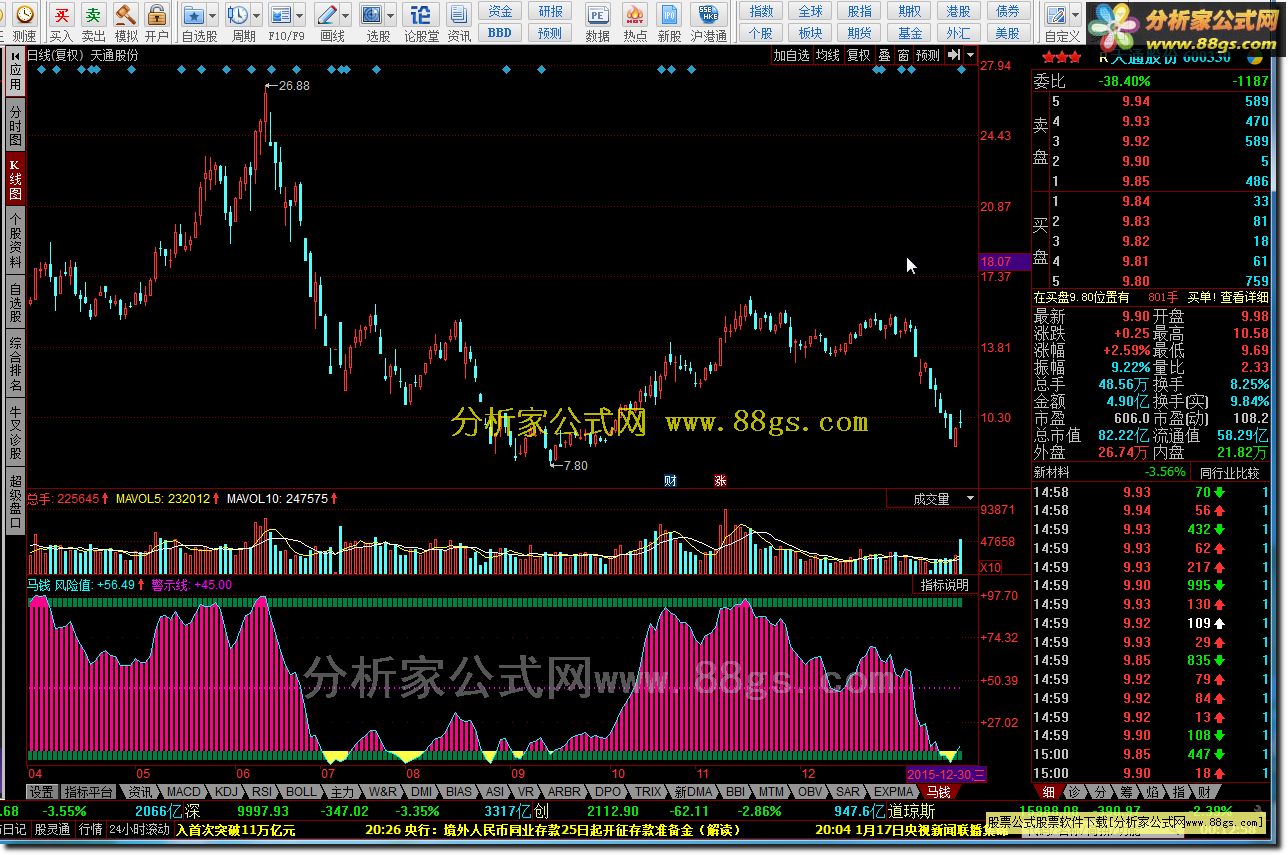Viewport: 1288px width, 855px height.
Task: Click the 港股 HK stocks button
Action: click(x=958, y=11)
